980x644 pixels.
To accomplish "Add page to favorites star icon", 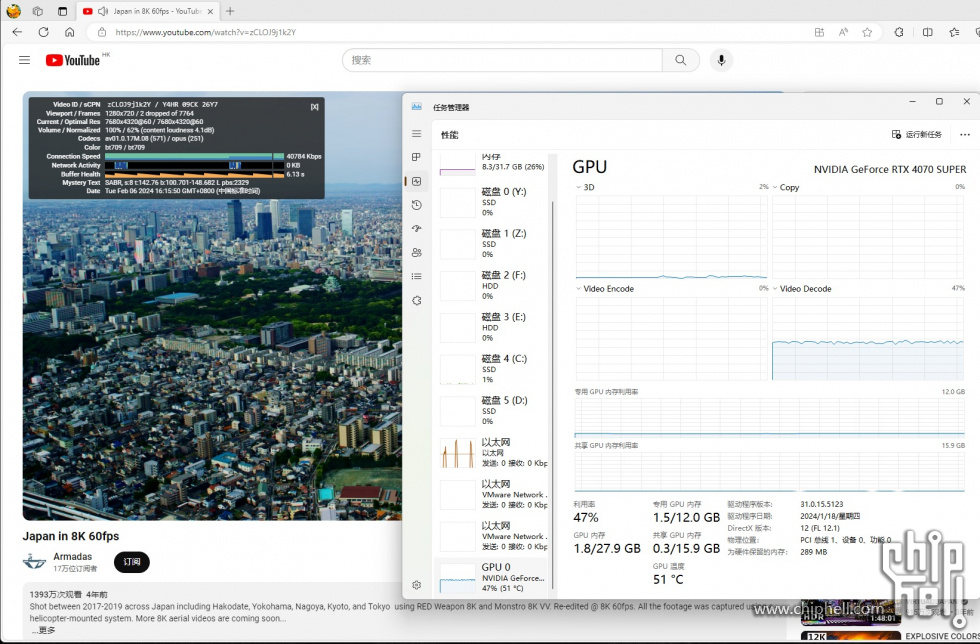I will click(867, 33).
